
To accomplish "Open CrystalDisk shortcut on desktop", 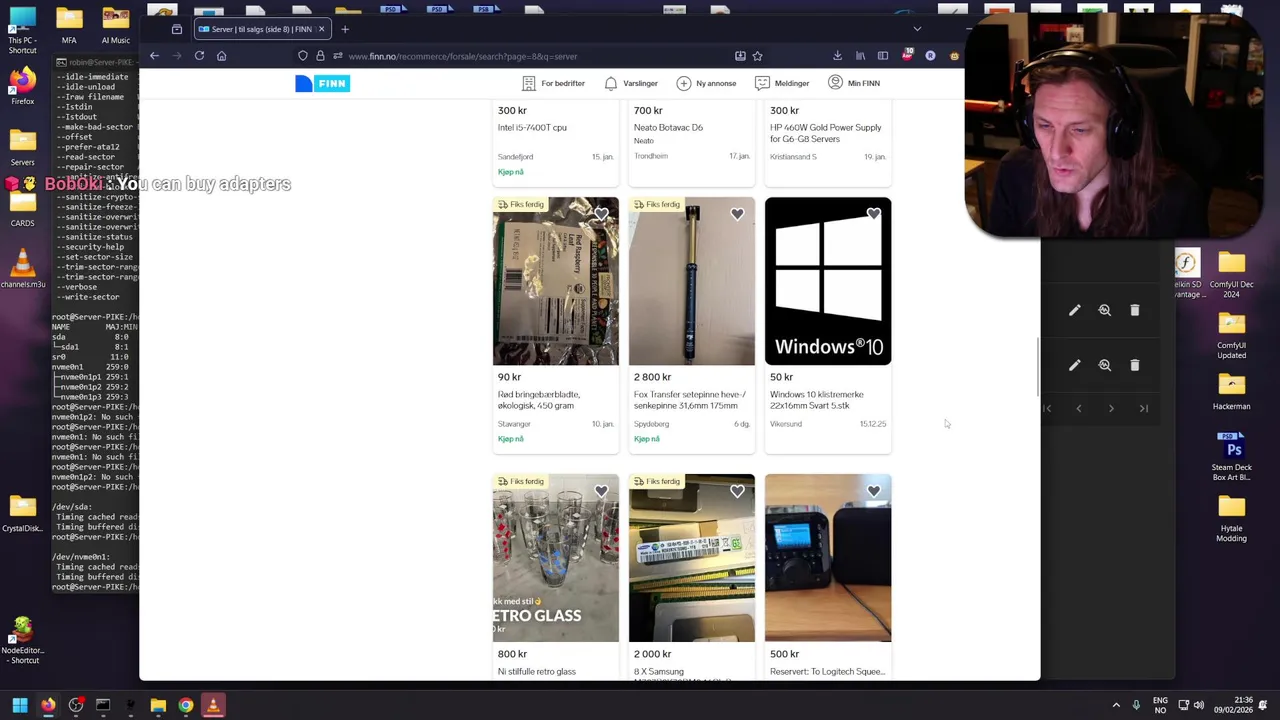I will (22, 513).
